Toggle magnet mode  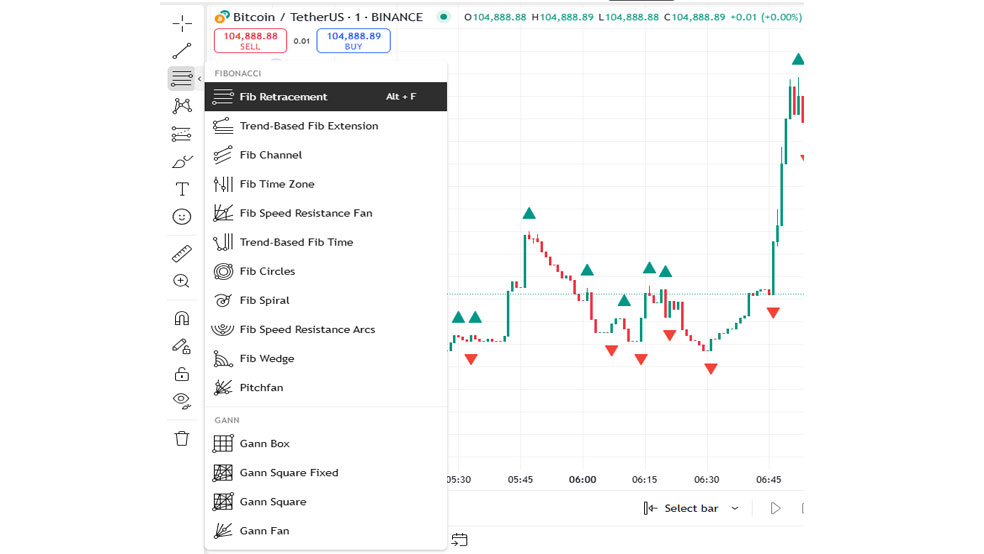[182, 319]
